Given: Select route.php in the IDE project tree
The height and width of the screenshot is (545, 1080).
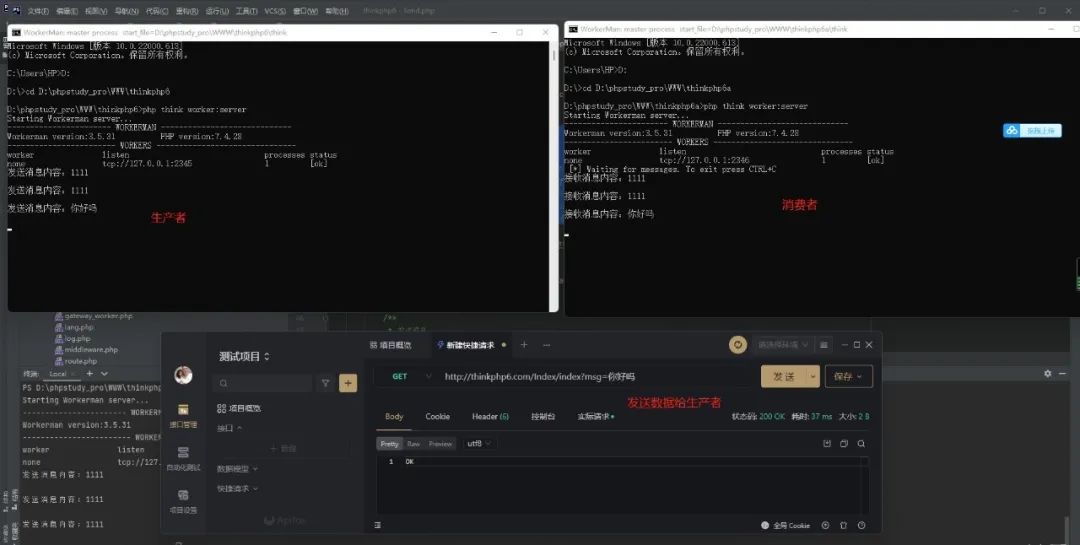Looking at the screenshot, I should pyautogui.click(x=76, y=361).
